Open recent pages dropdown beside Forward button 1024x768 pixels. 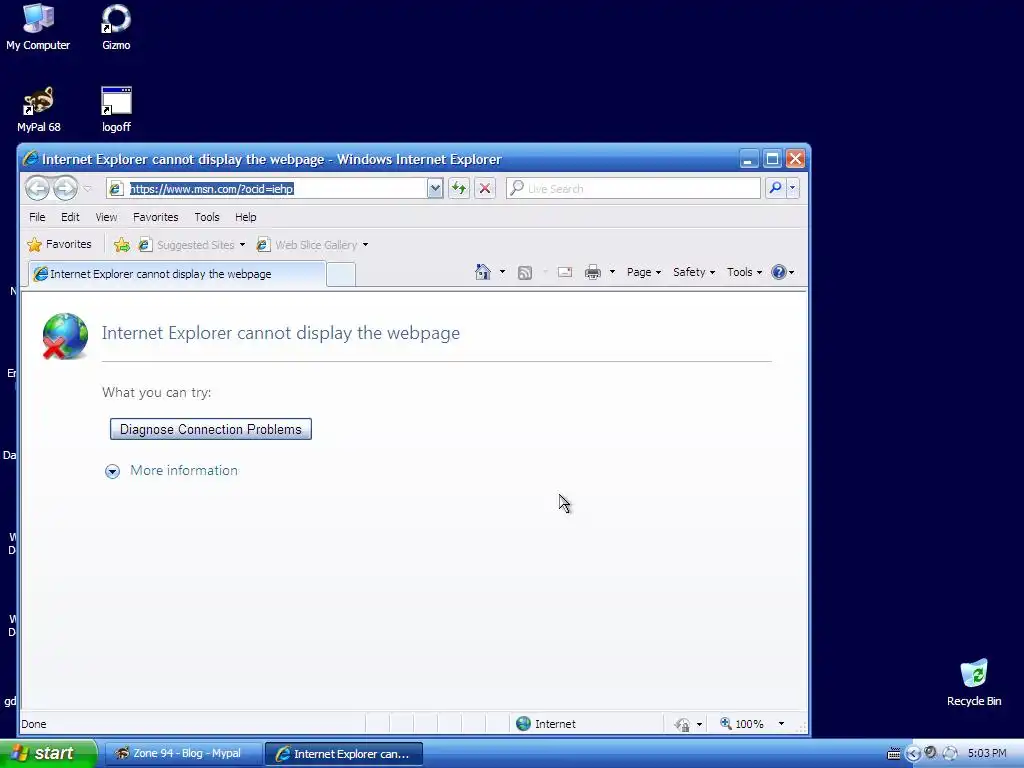88,189
